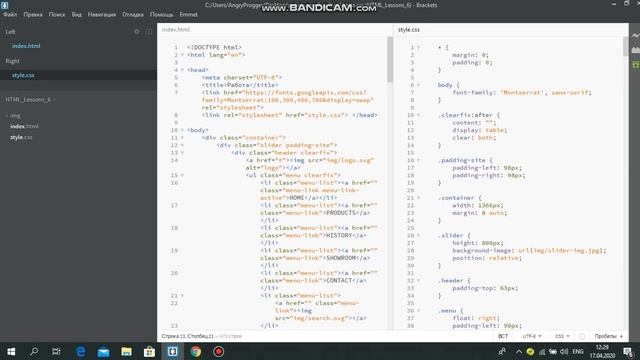Open network status tray icon
The height and width of the screenshot is (360, 640).
pyautogui.click(x=542, y=351)
